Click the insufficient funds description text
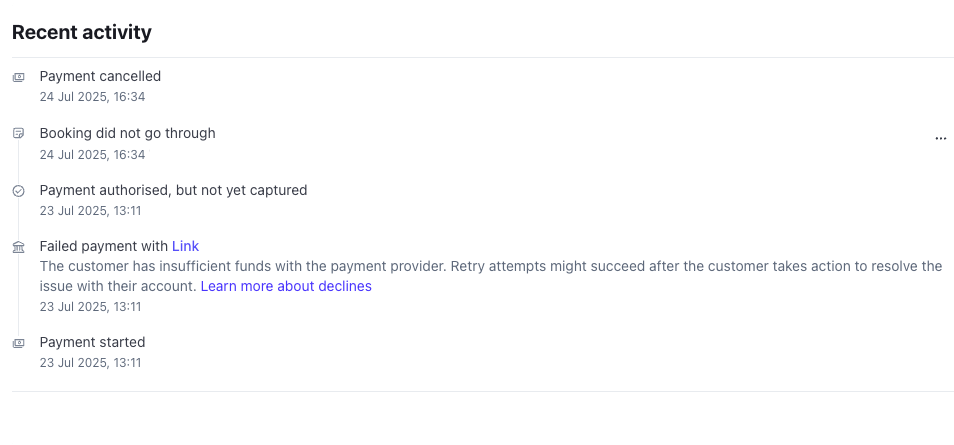The height and width of the screenshot is (445, 954). (490, 276)
